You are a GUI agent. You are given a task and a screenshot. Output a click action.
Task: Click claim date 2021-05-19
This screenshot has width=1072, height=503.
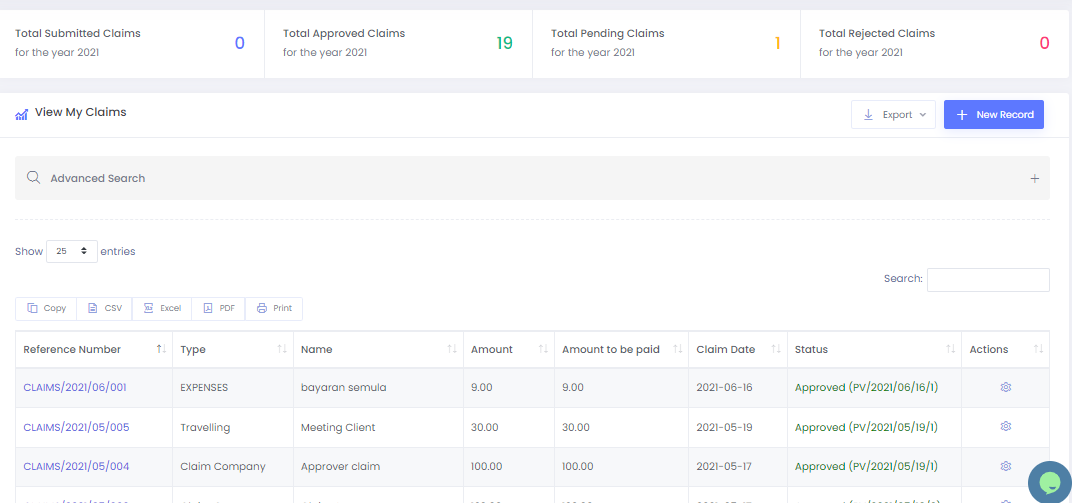coord(724,427)
